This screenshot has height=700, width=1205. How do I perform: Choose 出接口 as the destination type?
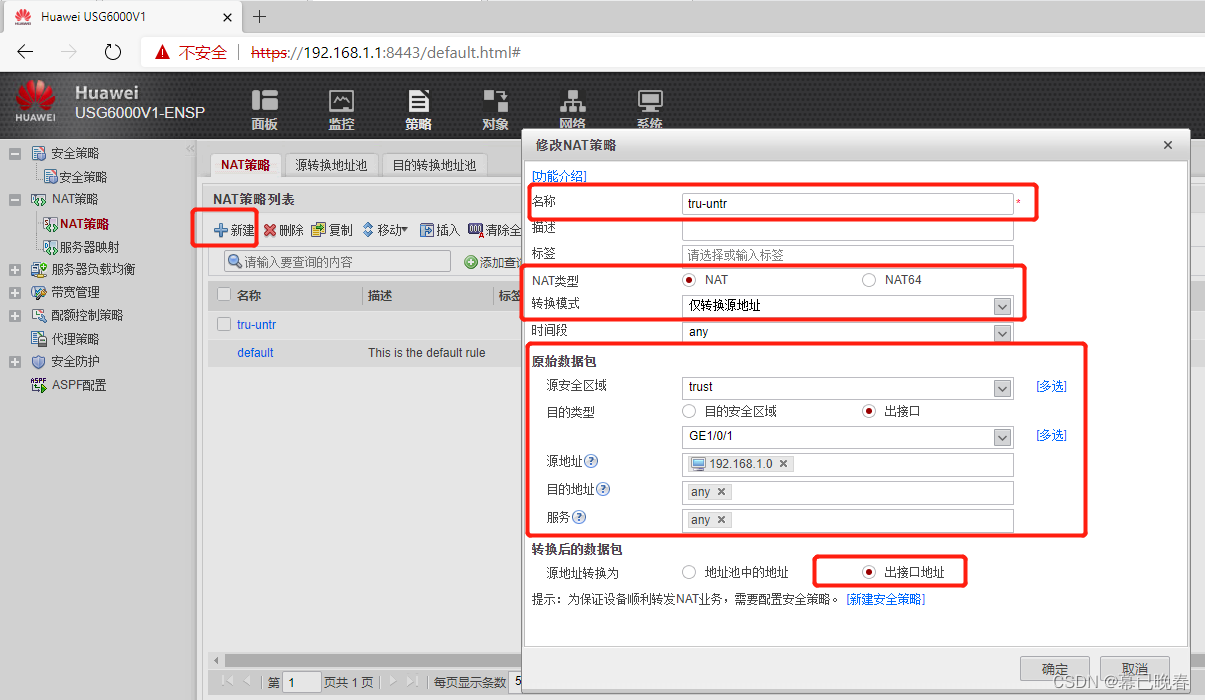868,411
